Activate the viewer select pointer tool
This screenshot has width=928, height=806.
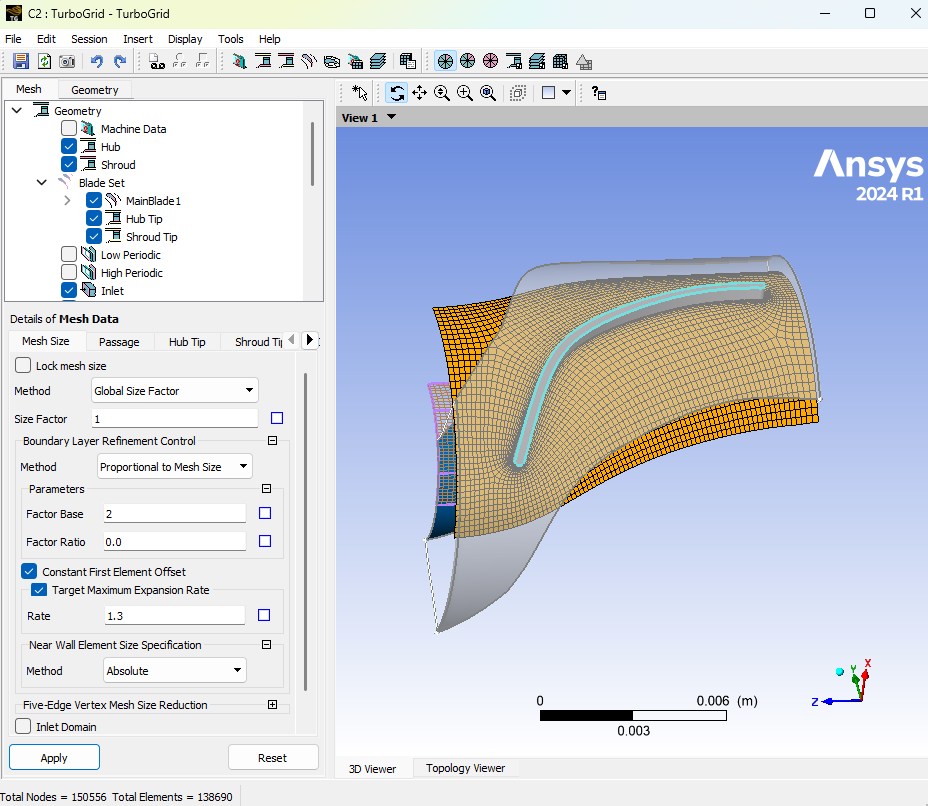pyautogui.click(x=359, y=93)
